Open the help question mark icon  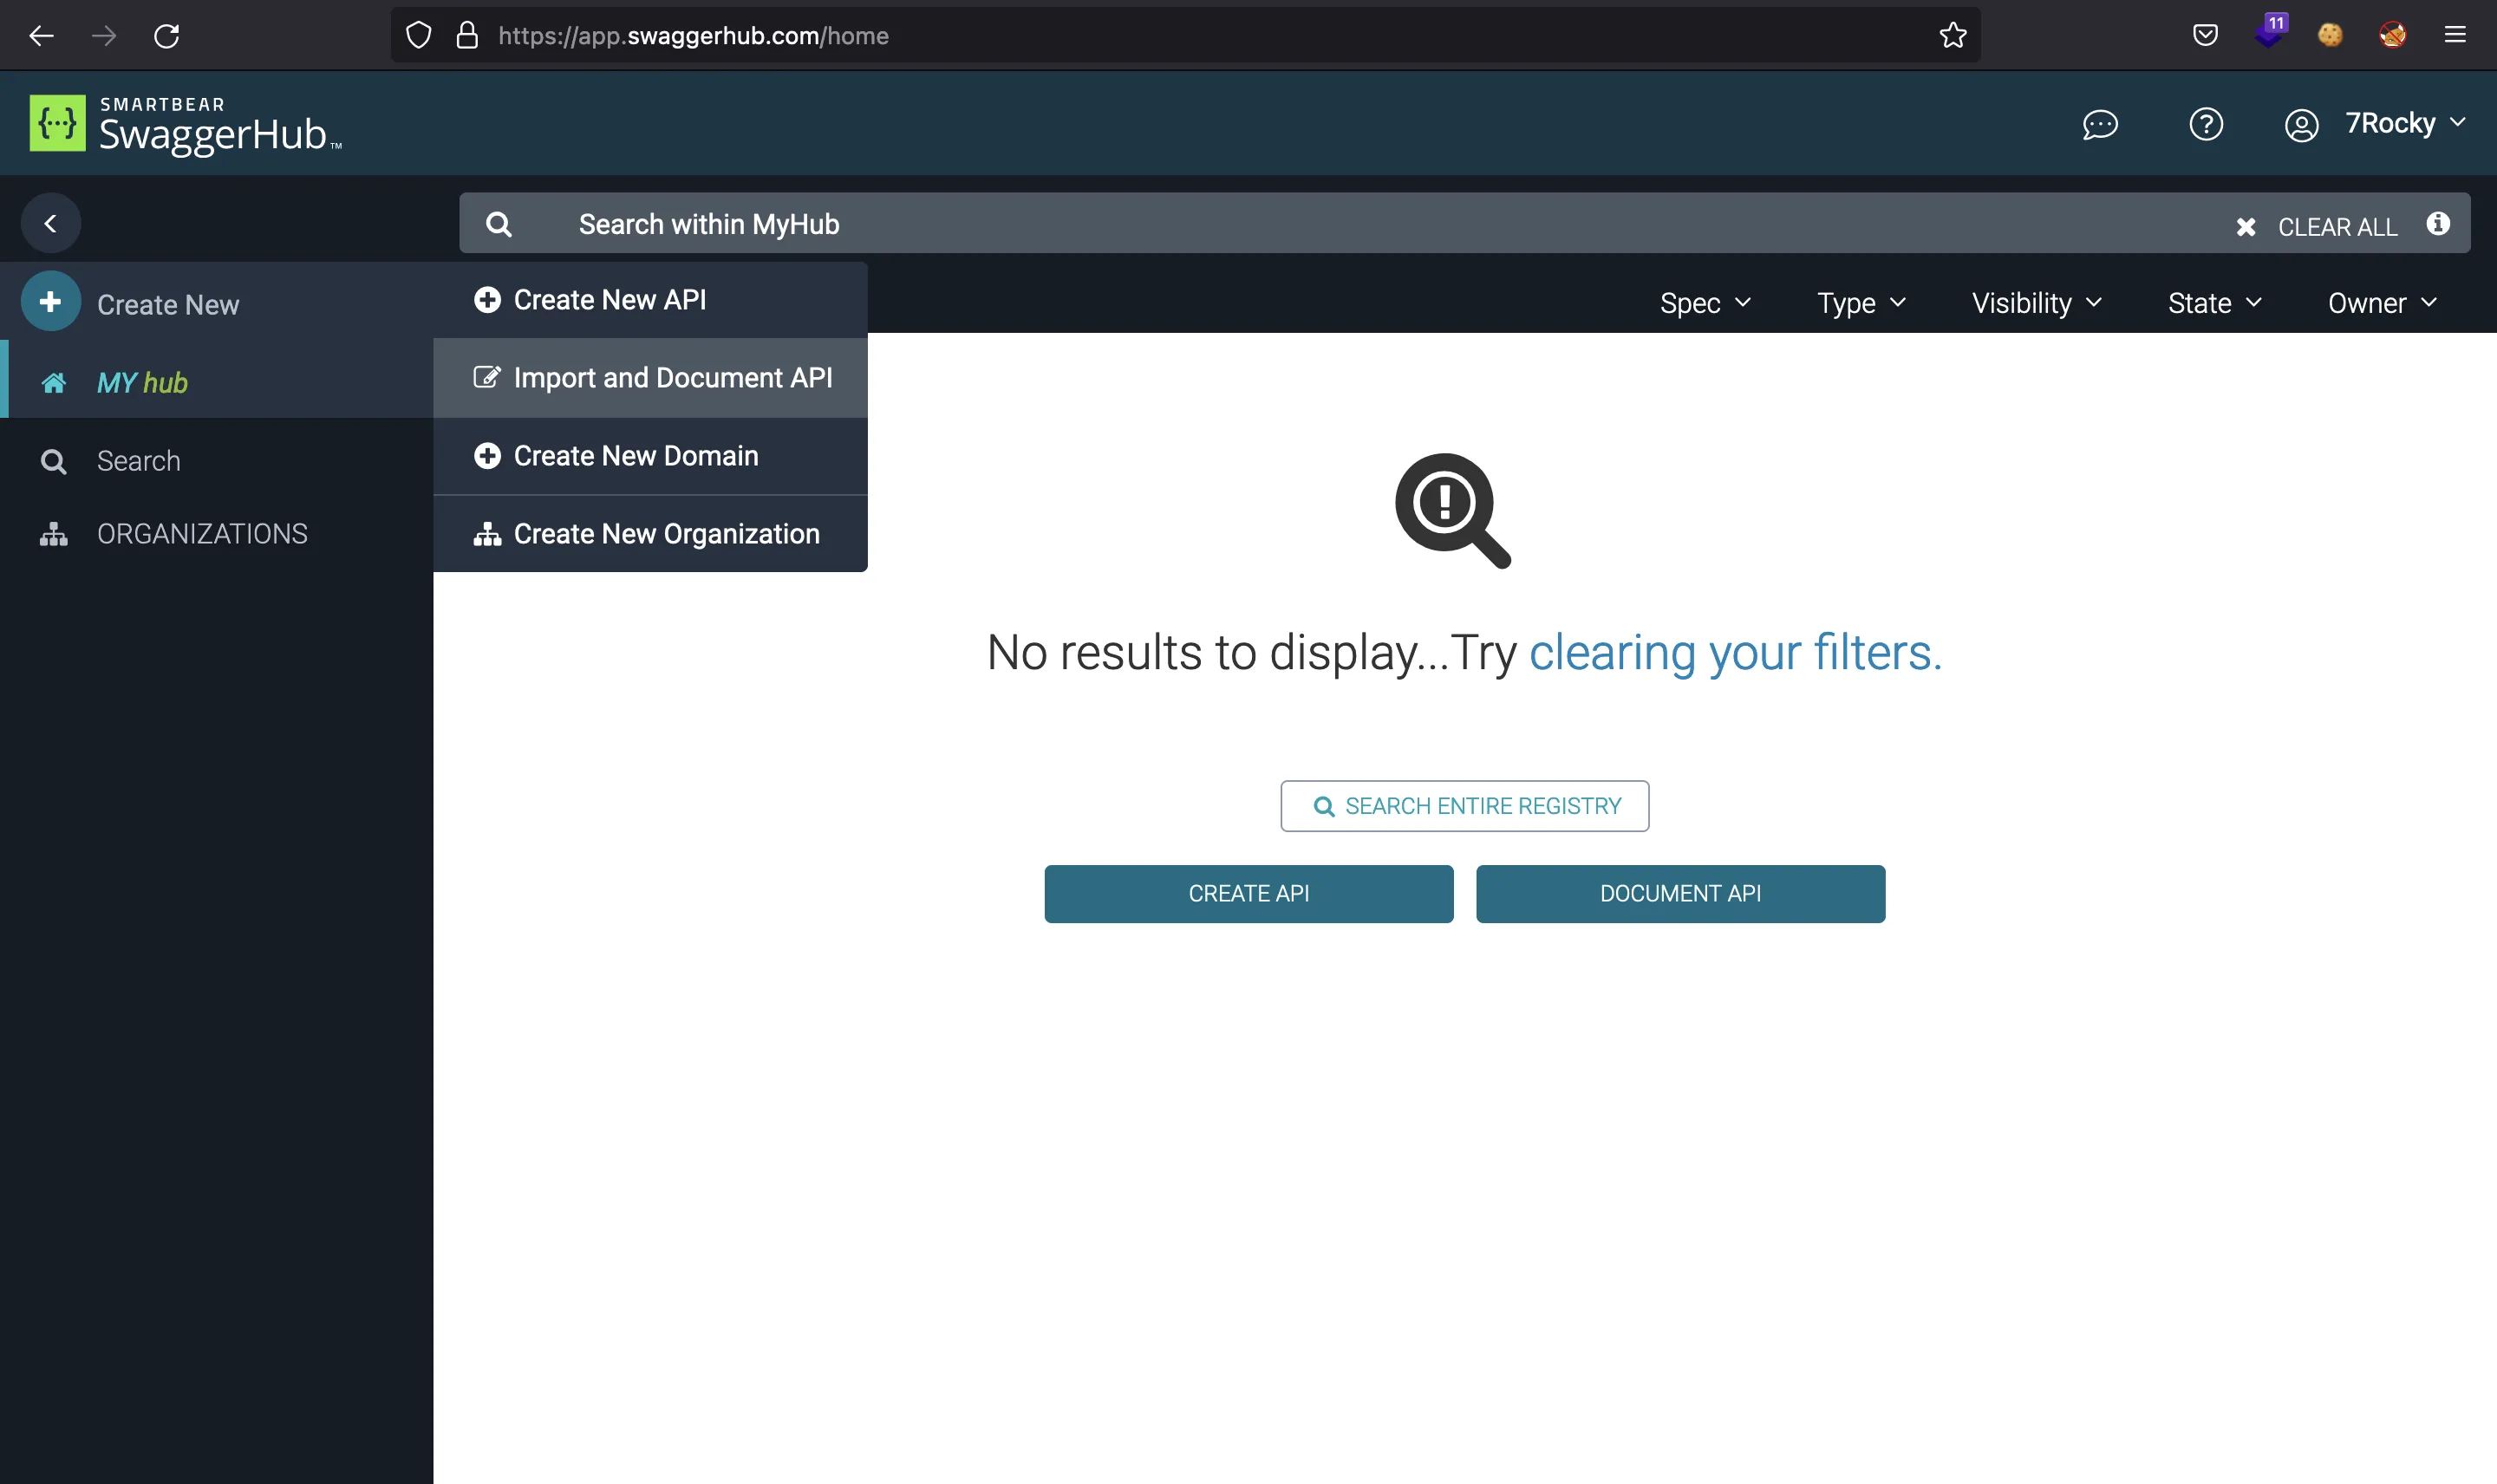click(x=2206, y=125)
